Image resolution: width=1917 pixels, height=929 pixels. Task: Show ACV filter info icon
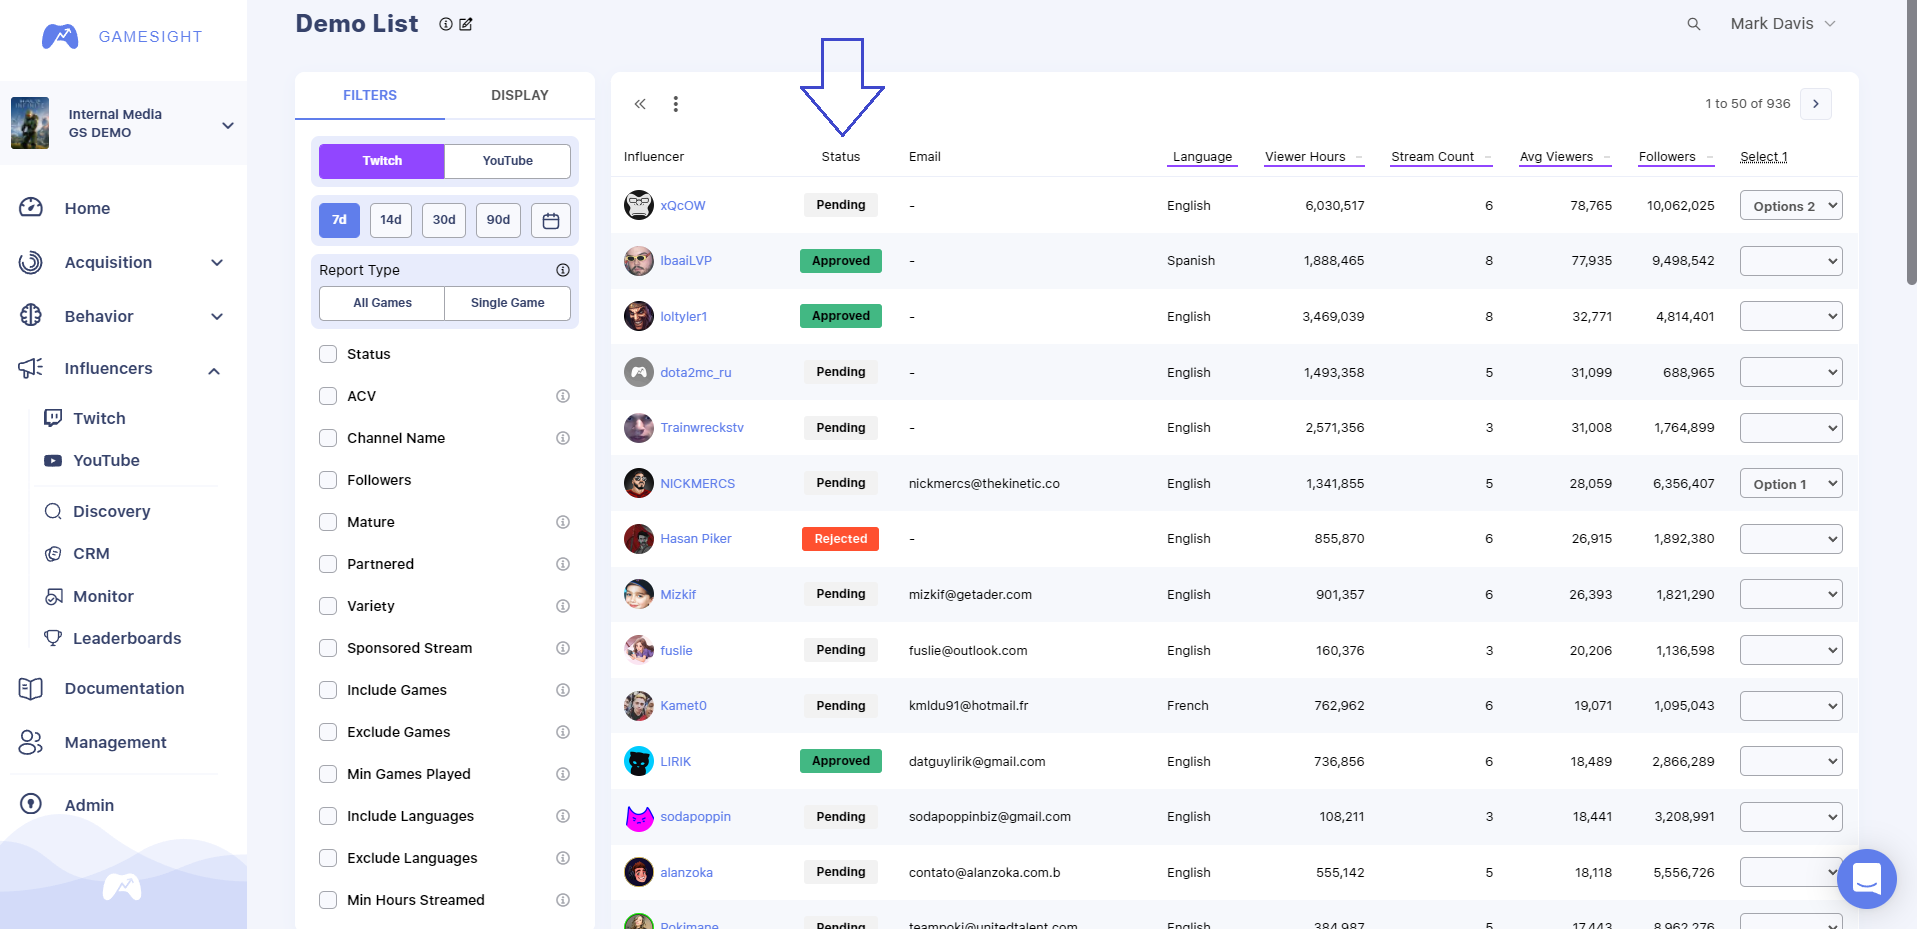pos(563,396)
